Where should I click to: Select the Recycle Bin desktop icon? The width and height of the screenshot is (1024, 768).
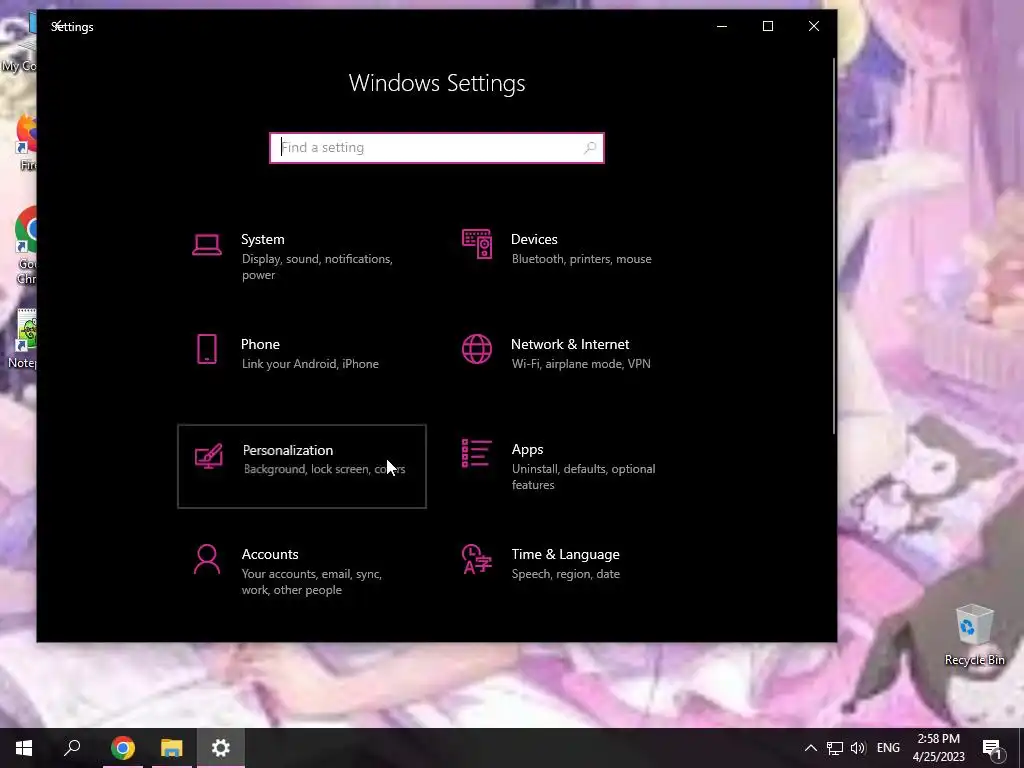click(x=974, y=635)
